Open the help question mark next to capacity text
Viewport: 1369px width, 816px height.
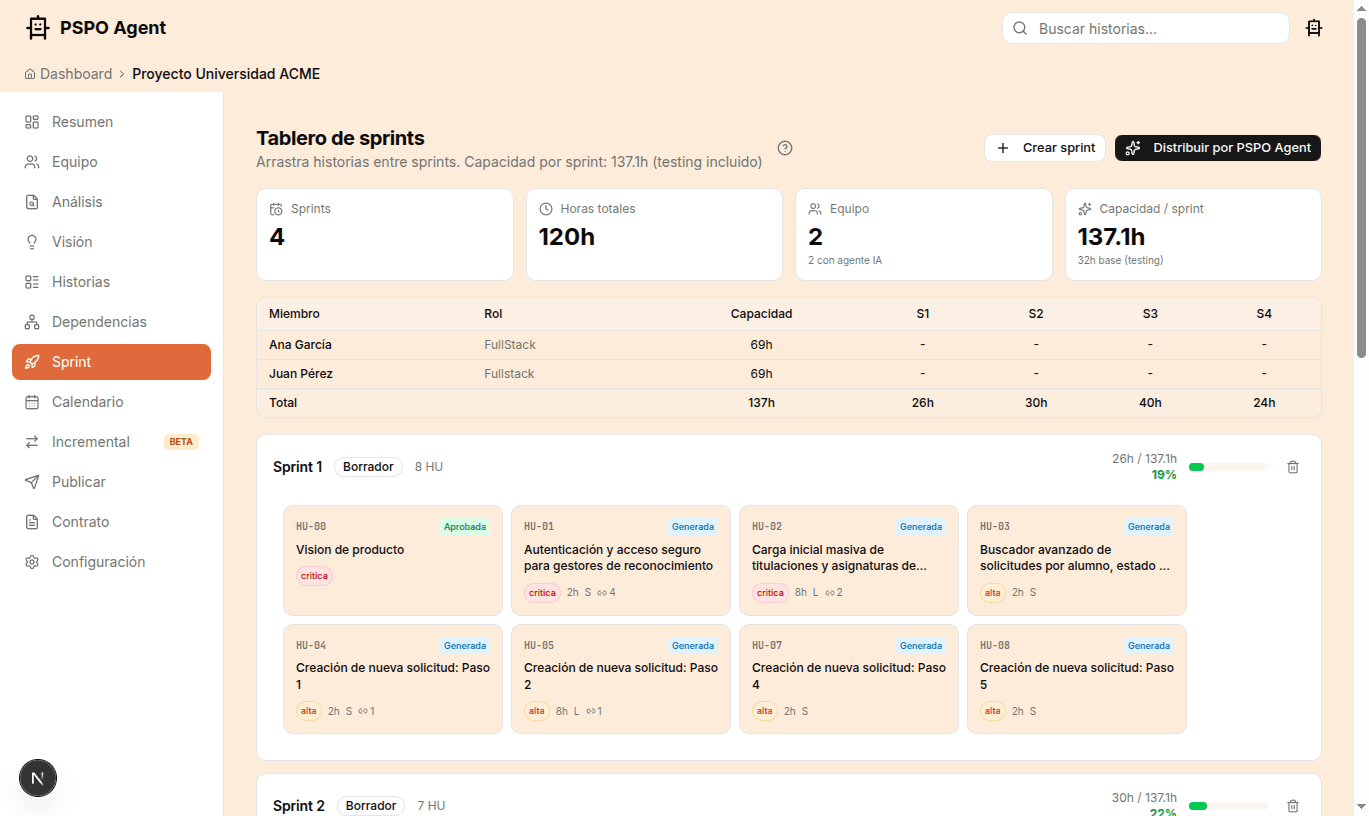tap(785, 147)
